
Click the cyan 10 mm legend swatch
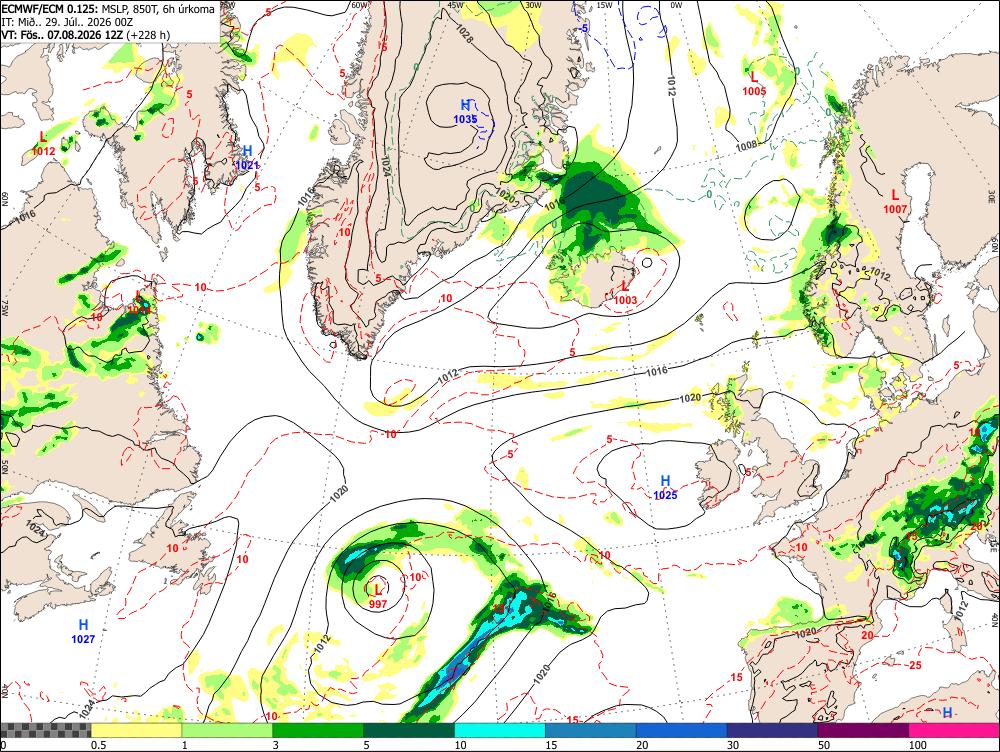(499, 730)
